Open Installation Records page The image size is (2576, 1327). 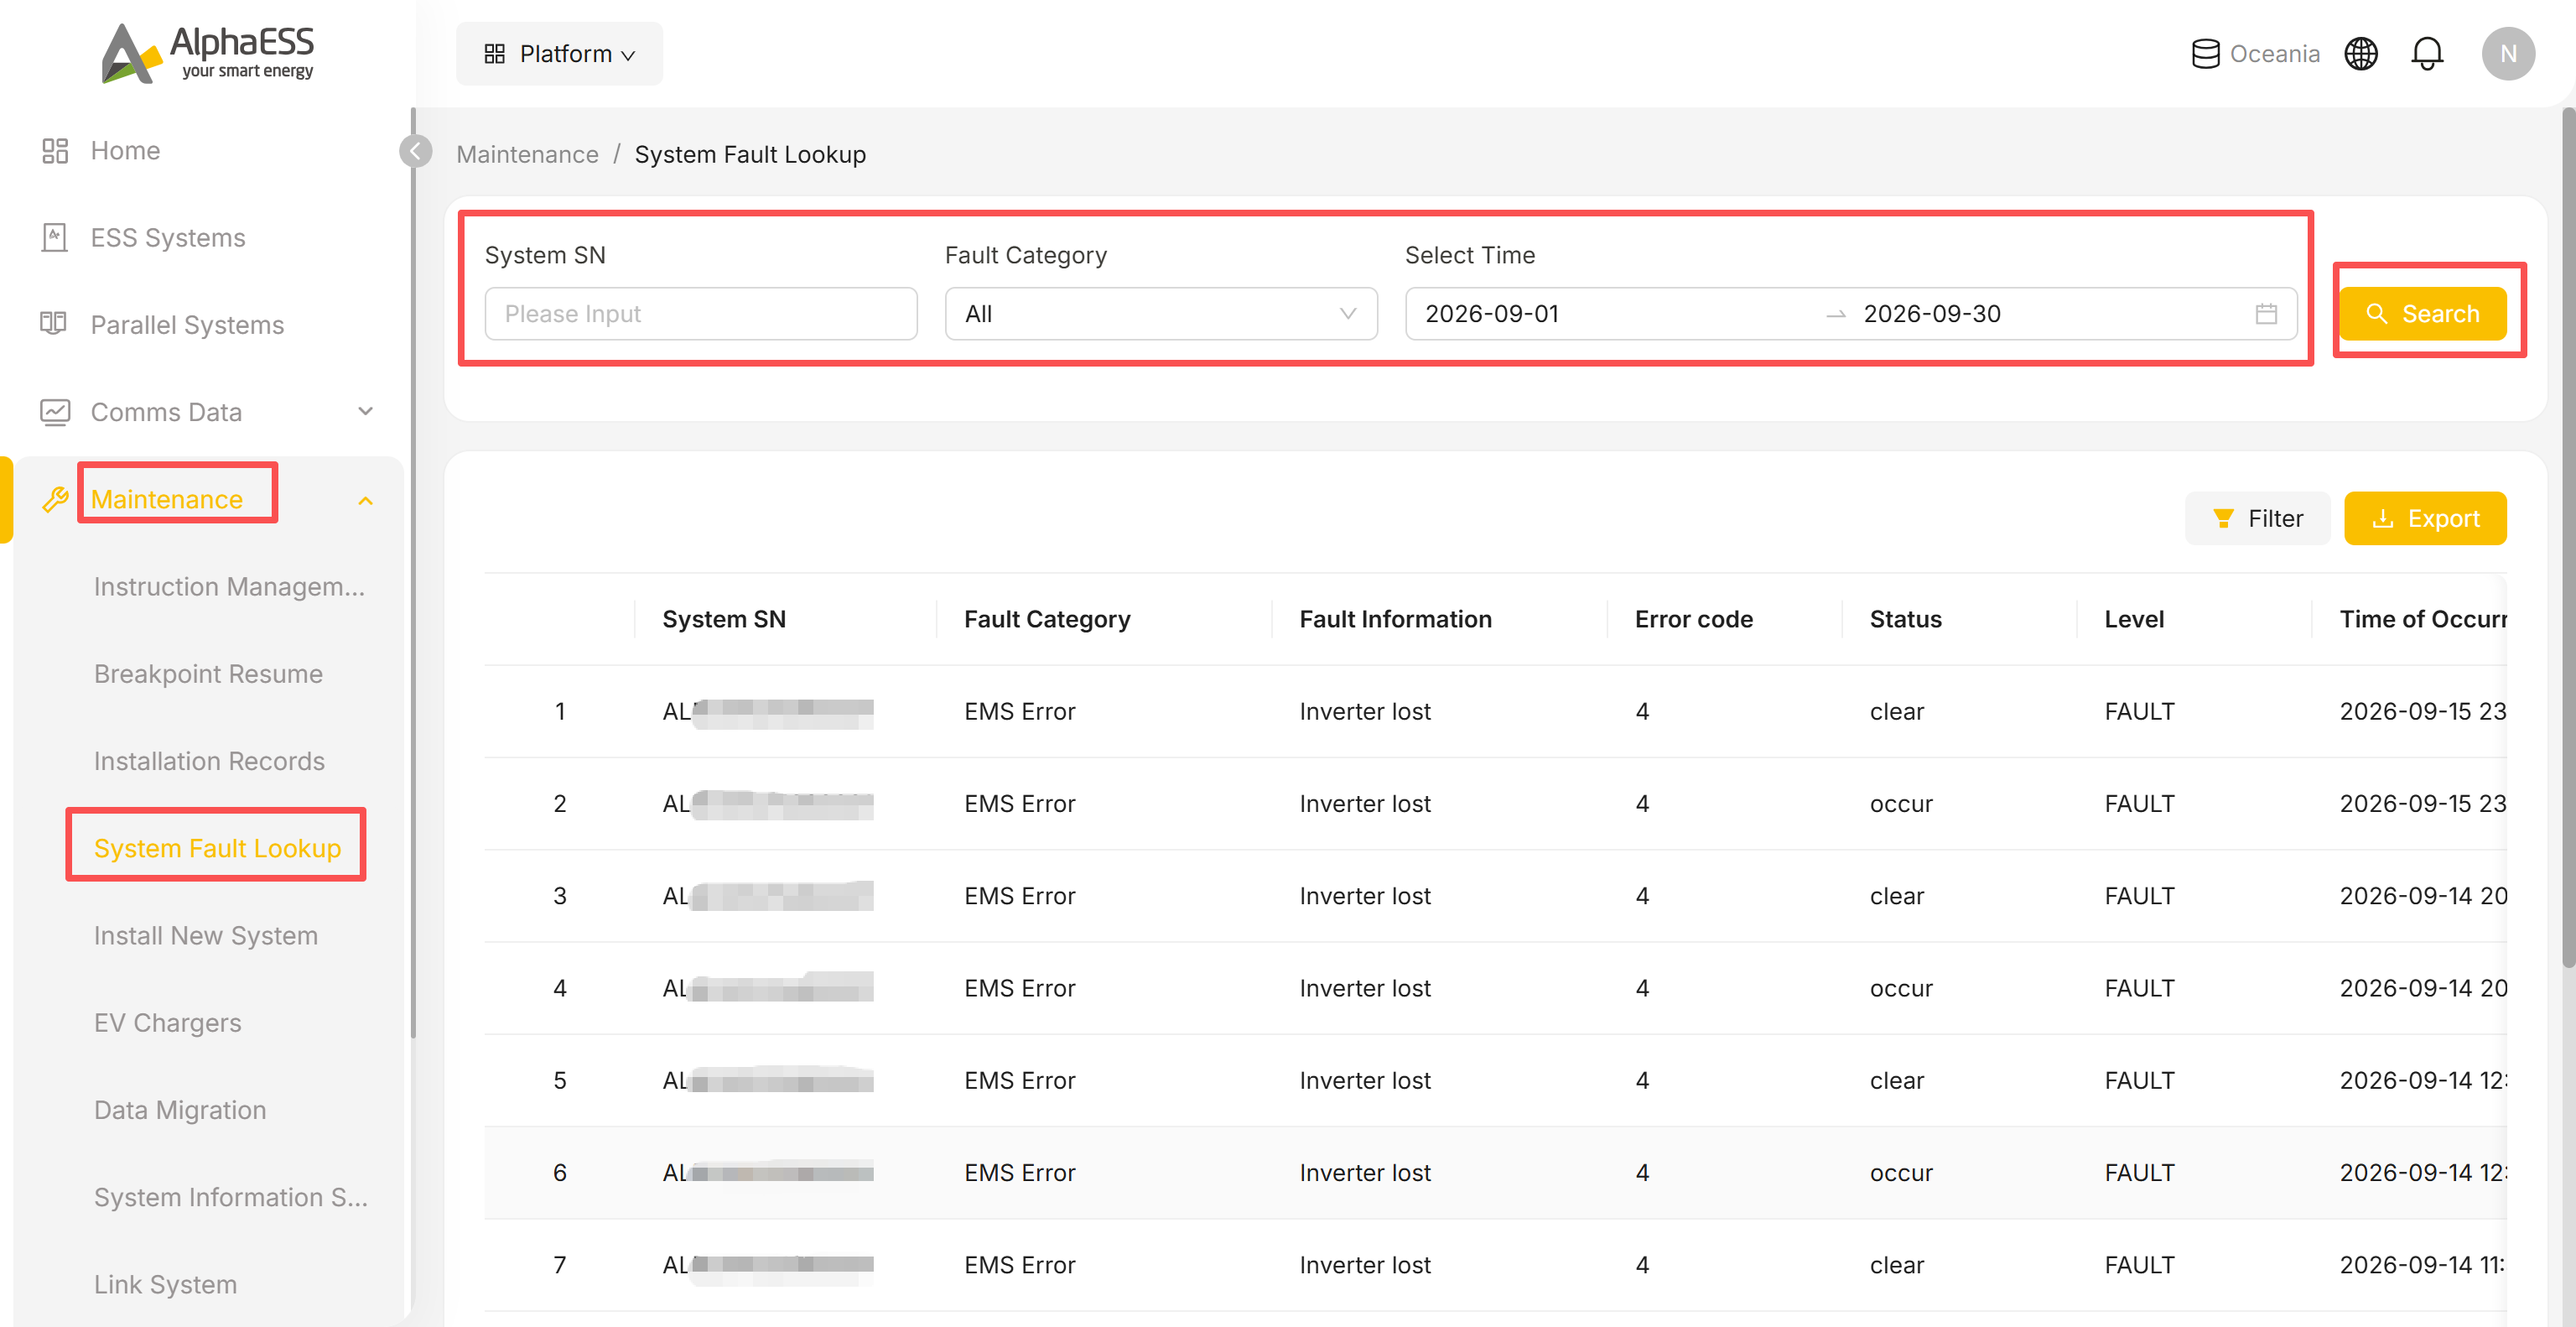[209, 761]
